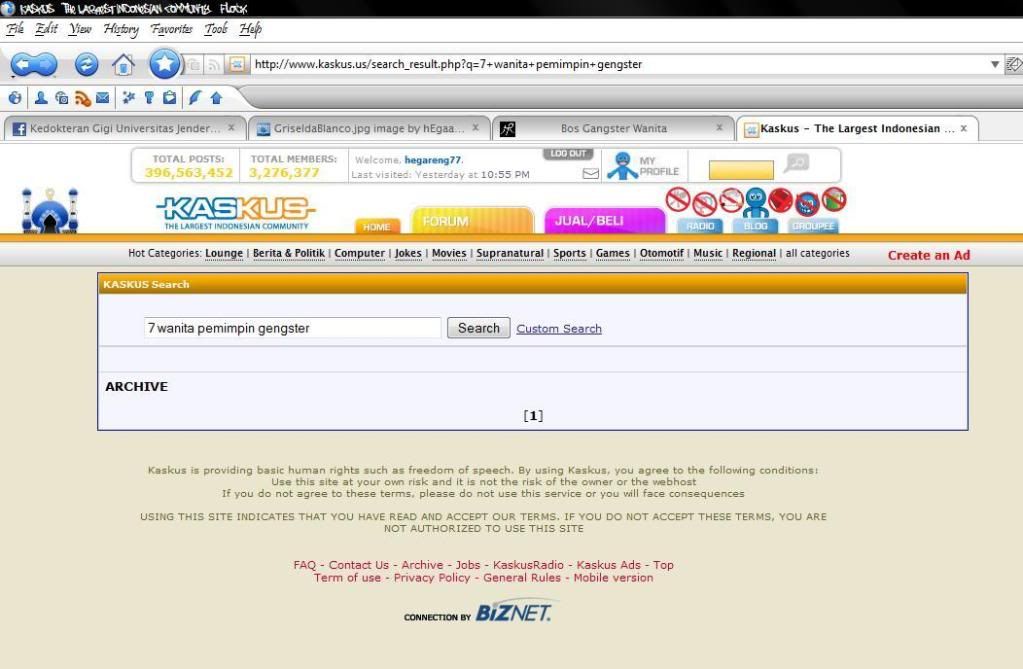The width and height of the screenshot is (1023, 669).
Task: Open the Web Clipboard icon
Action: pos(170,98)
